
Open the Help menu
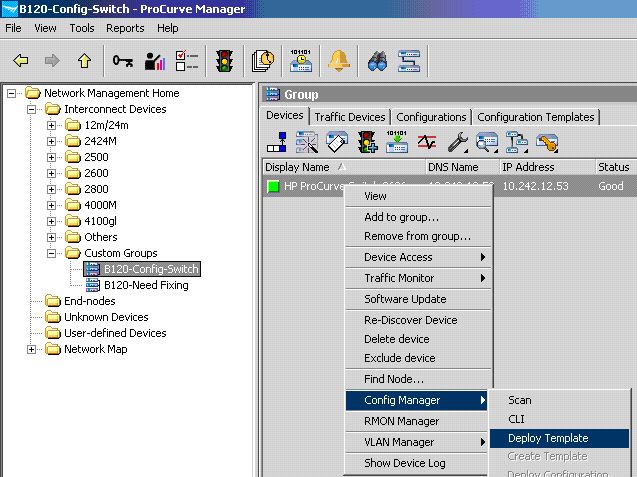[168, 28]
